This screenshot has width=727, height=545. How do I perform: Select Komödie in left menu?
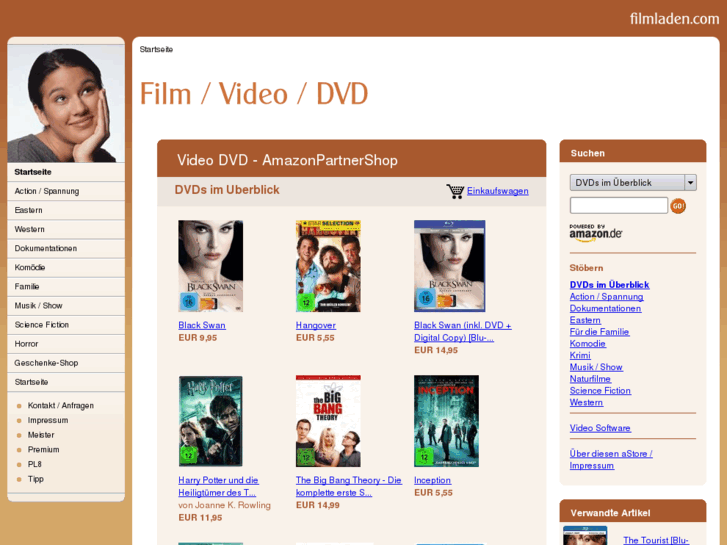66,268
